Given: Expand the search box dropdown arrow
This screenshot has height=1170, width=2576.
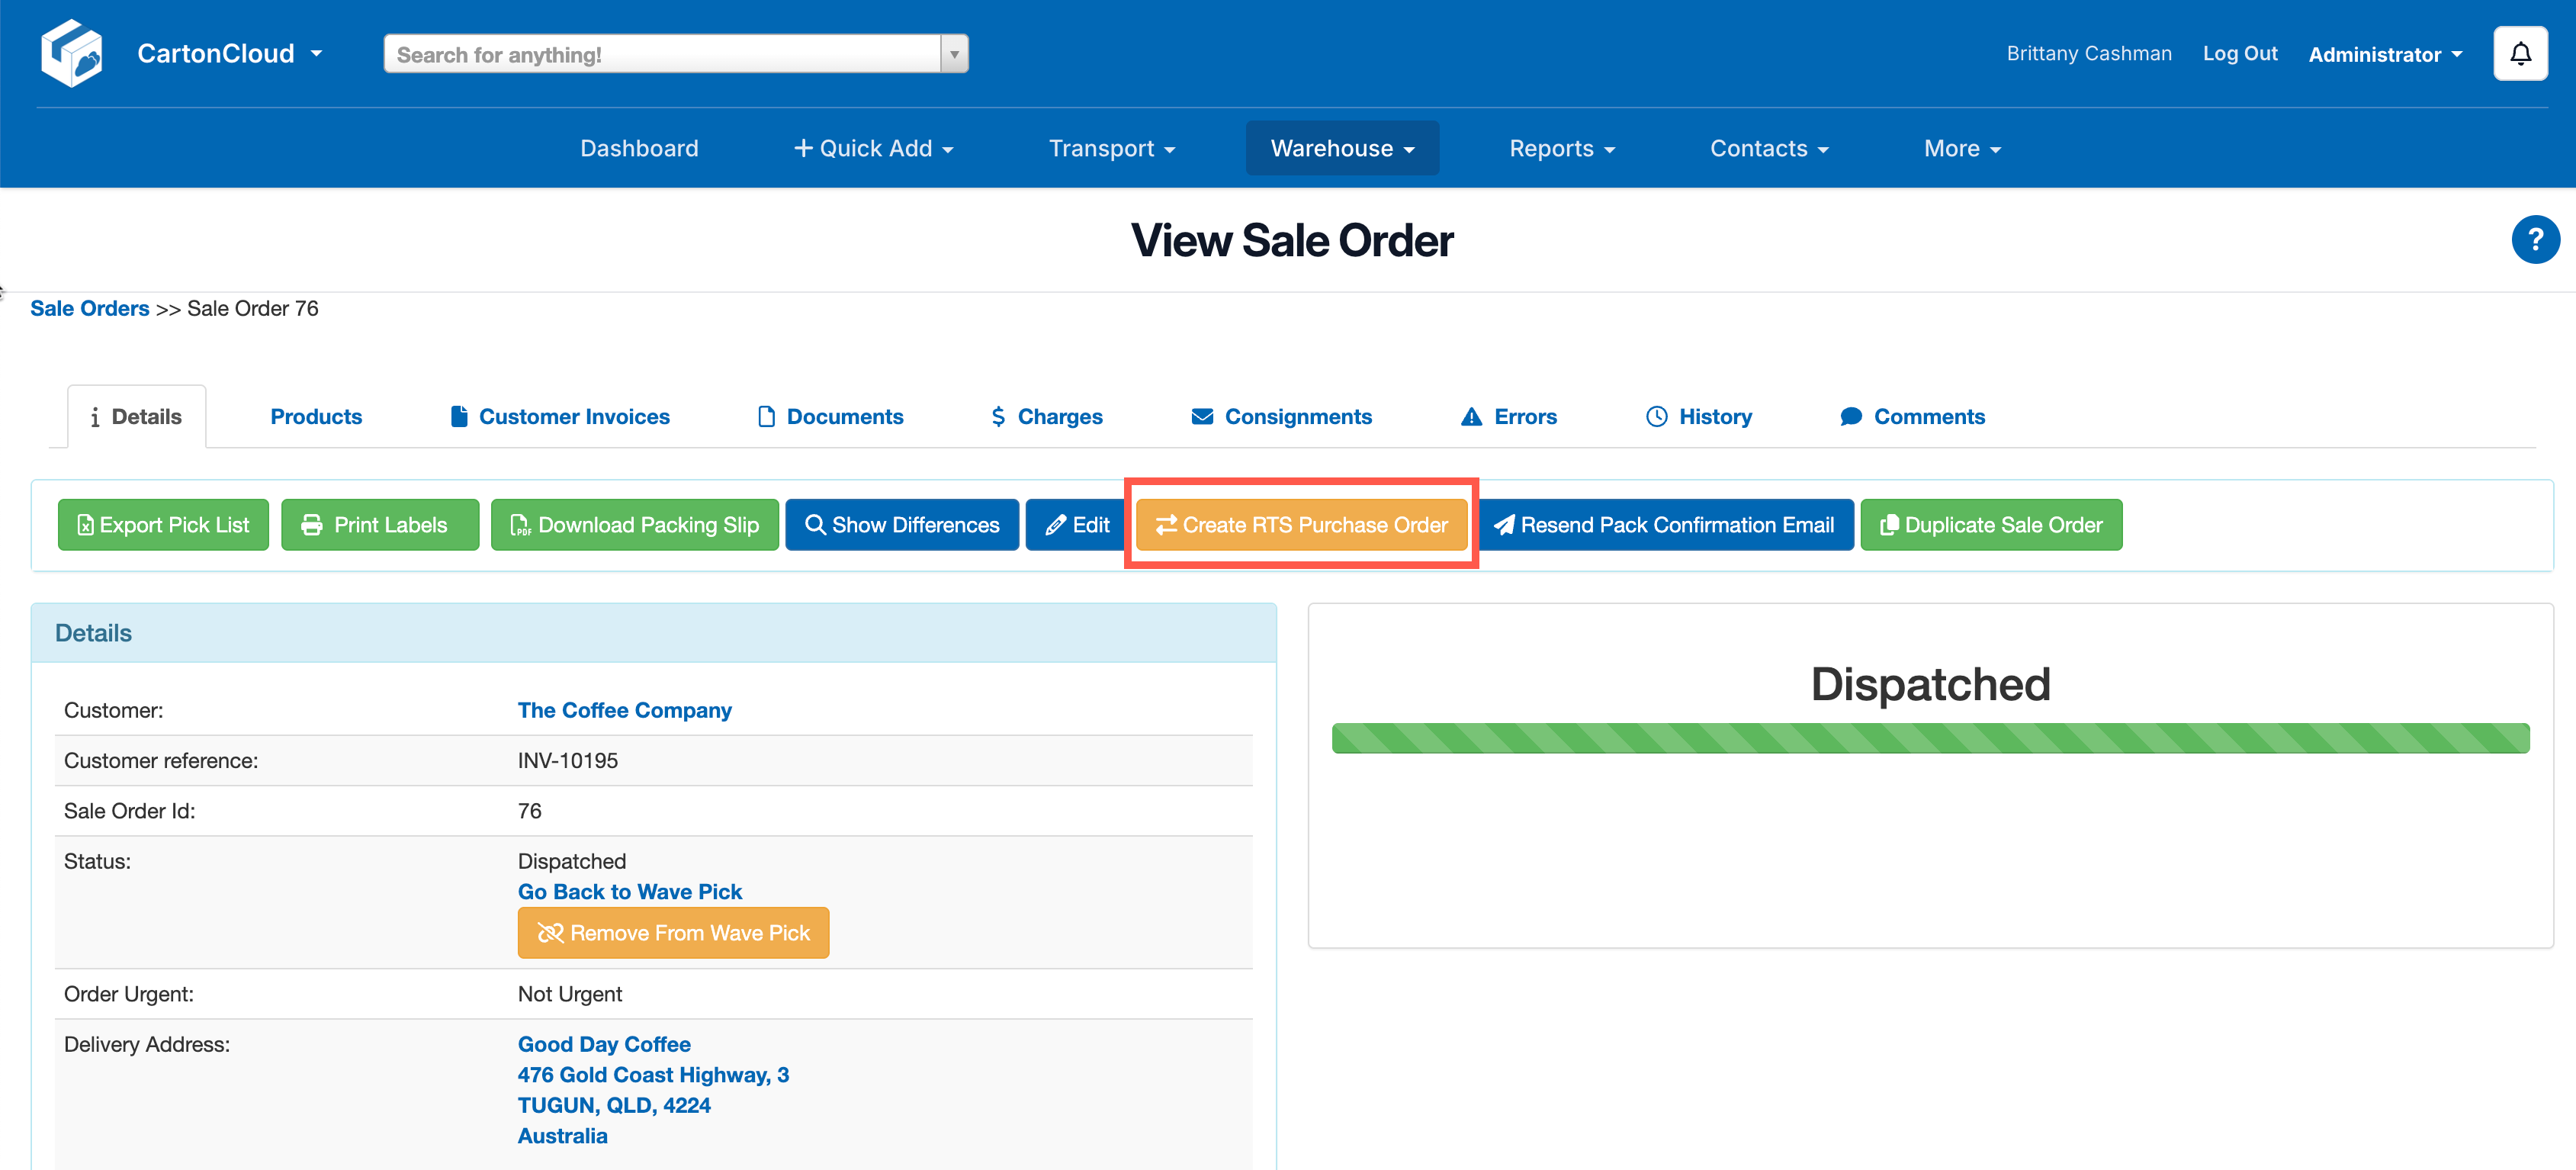Looking at the screenshot, I should coord(954,54).
